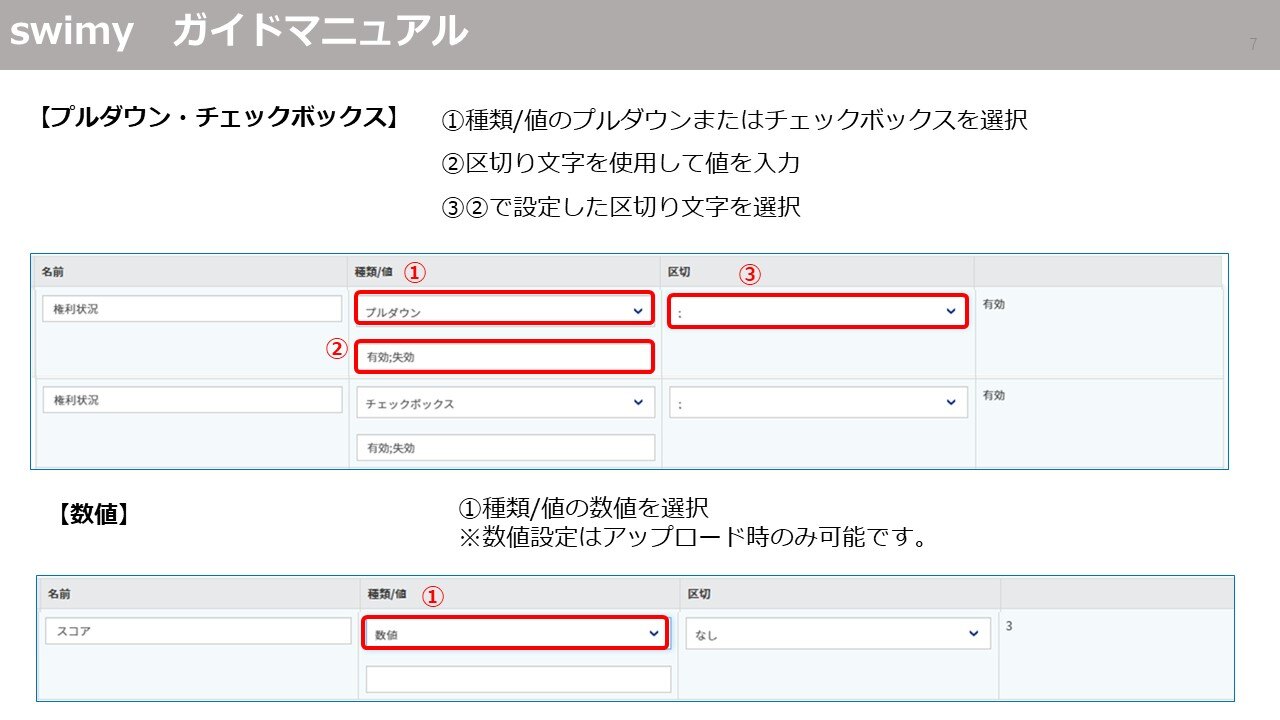Click the page number 7 in the header

[x=1253, y=44]
